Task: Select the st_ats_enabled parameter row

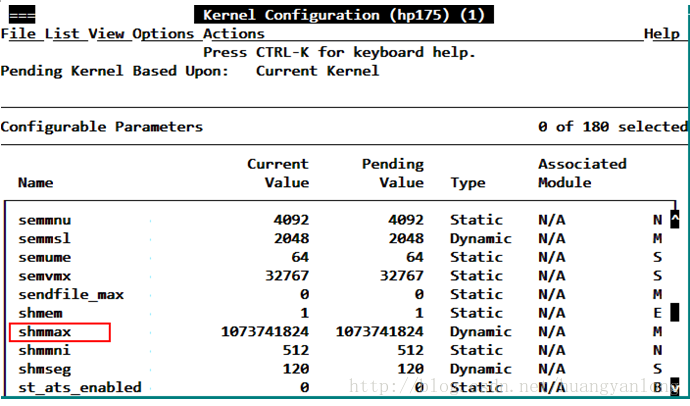Action: 341,387
